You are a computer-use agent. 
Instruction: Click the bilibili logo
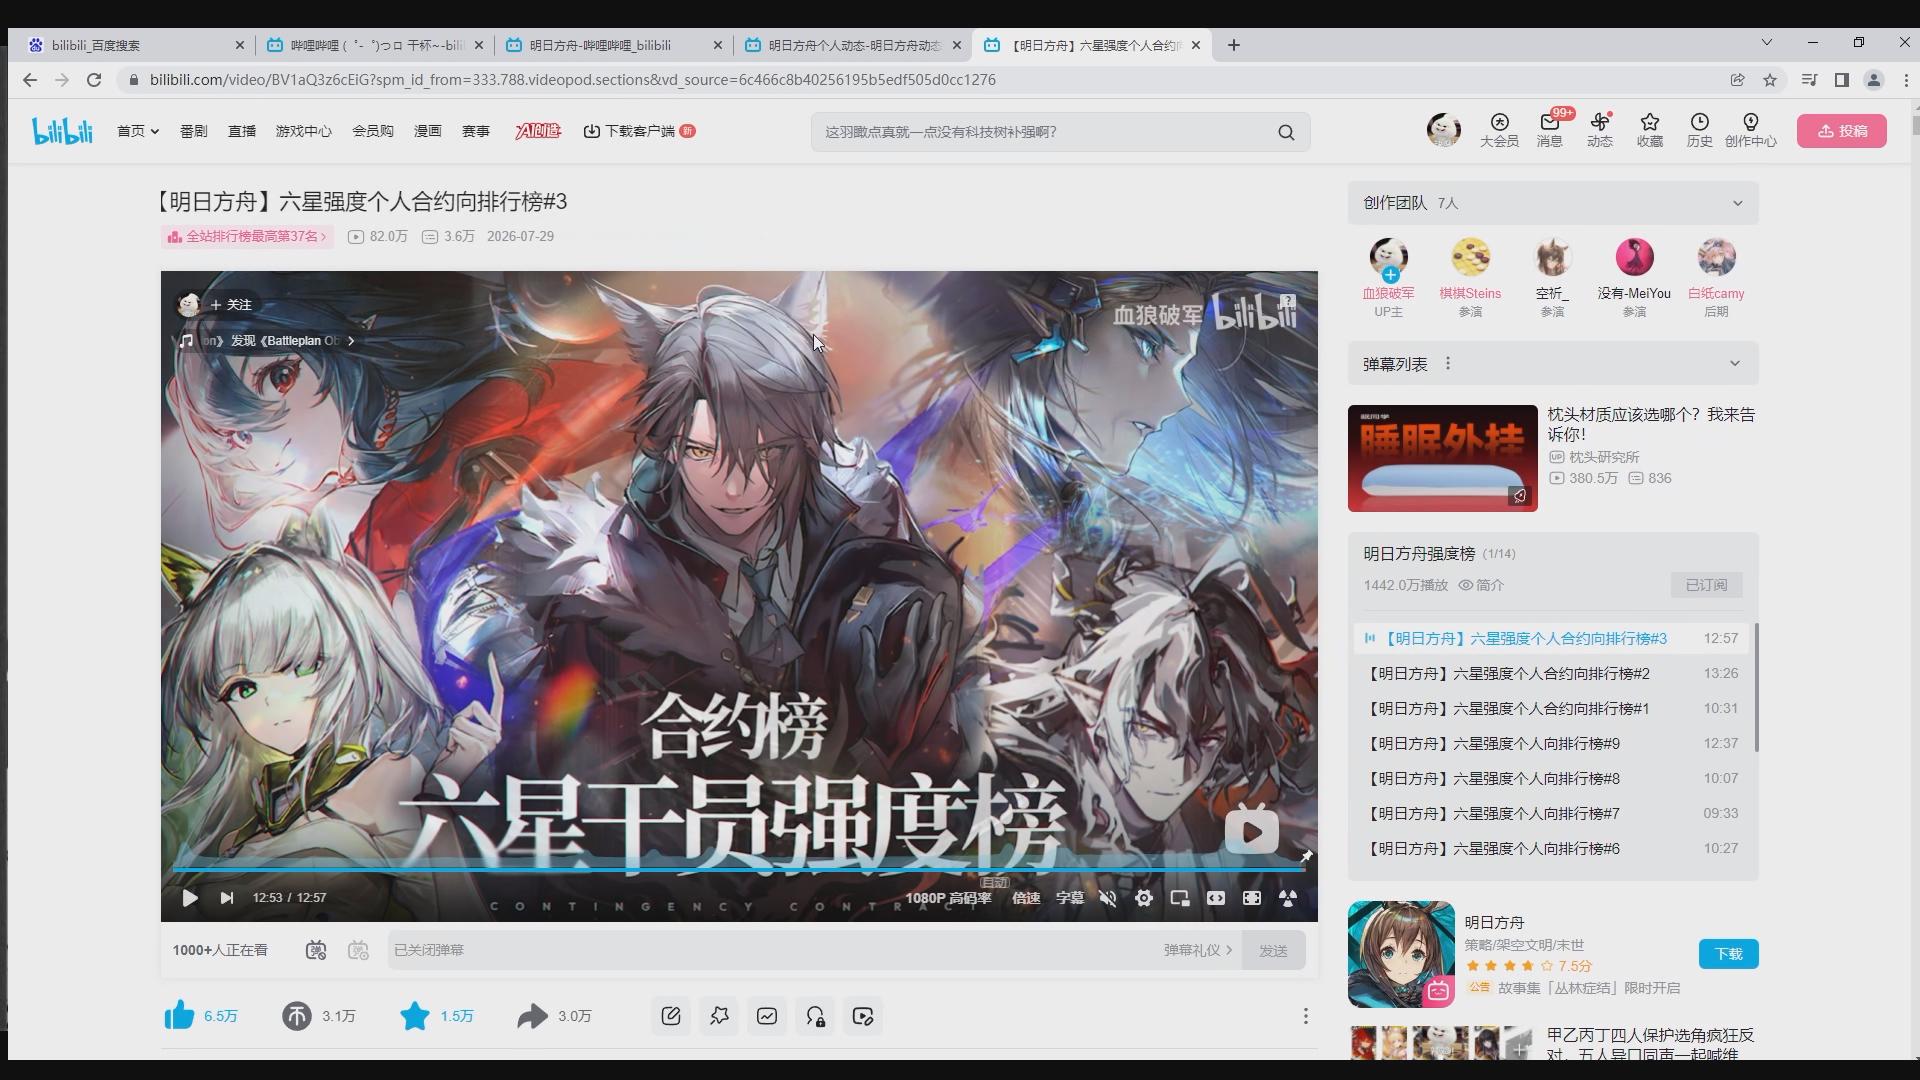[x=62, y=131]
